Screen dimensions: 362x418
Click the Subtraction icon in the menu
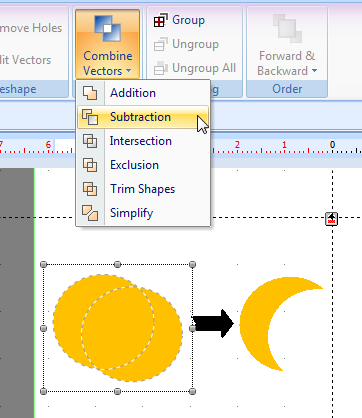click(90, 117)
